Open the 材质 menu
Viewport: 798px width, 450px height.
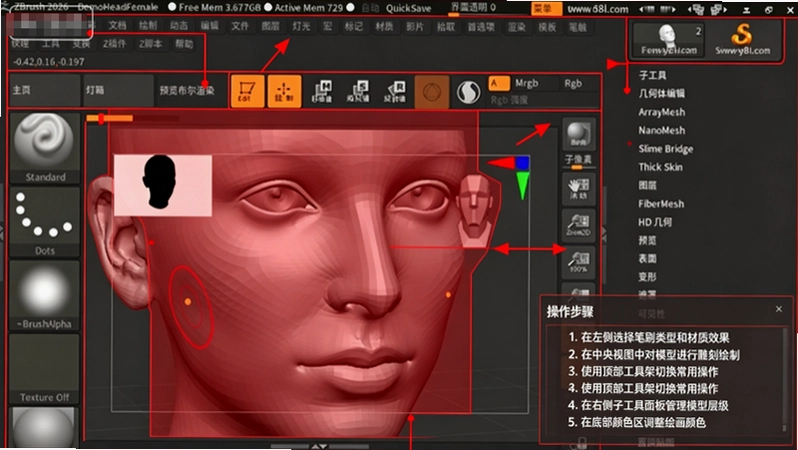coord(384,26)
